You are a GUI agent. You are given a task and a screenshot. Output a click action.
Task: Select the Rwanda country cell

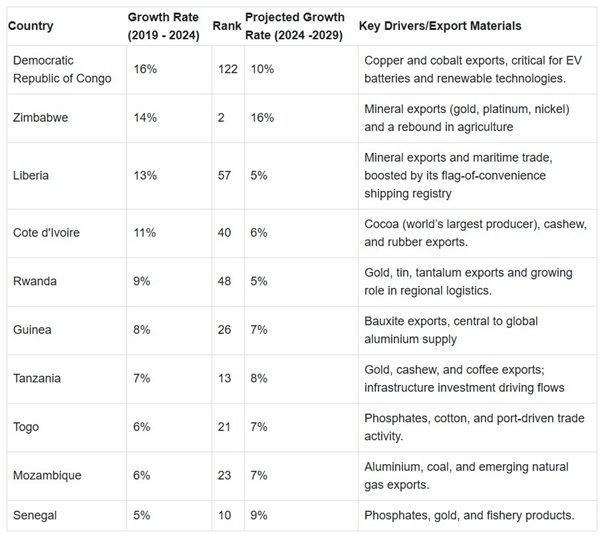34,281
